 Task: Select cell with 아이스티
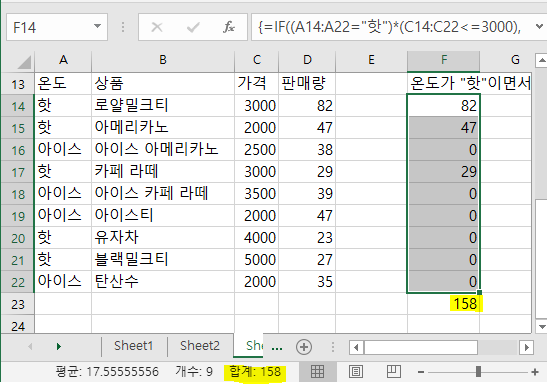pyautogui.click(x=163, y=216)
